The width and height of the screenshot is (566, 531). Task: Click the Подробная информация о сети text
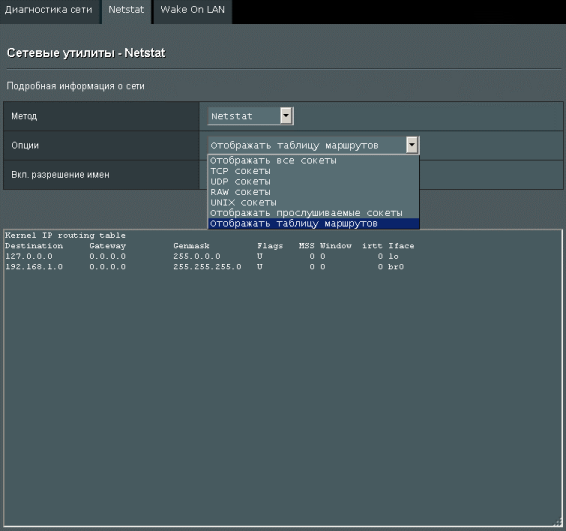75,86
